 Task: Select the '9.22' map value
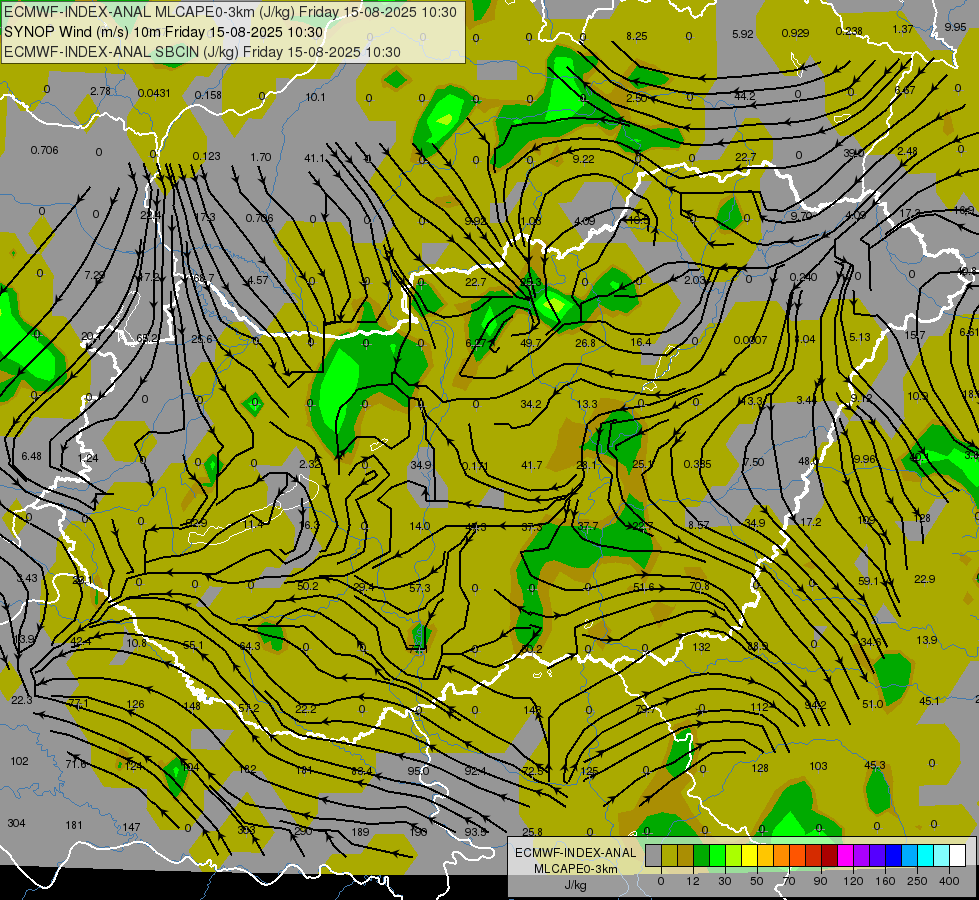pos(583,159)
